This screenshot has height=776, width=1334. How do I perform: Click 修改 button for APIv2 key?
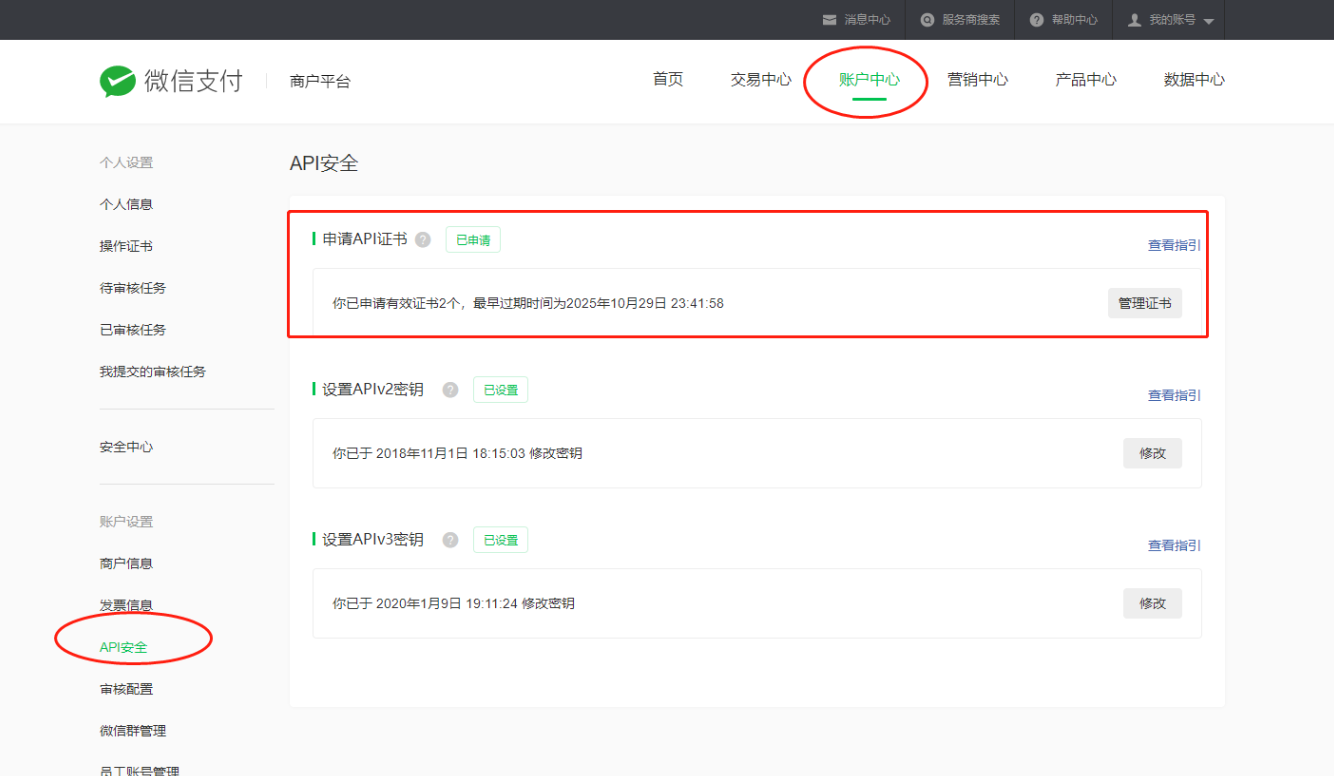(x=1152, y=453)
